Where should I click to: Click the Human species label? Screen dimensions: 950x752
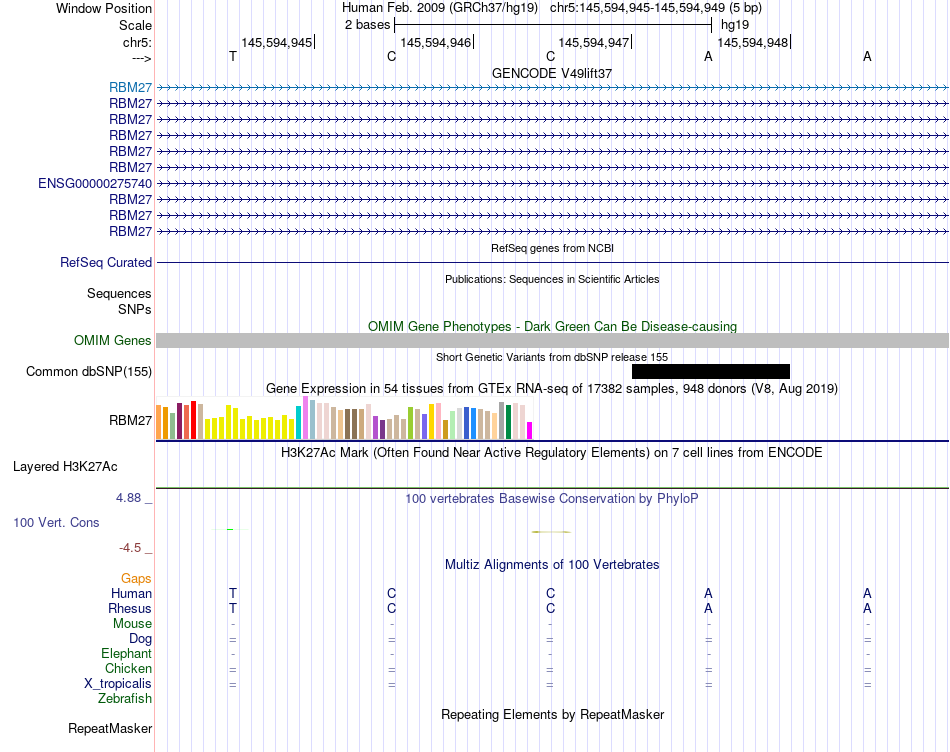point(131,593)
